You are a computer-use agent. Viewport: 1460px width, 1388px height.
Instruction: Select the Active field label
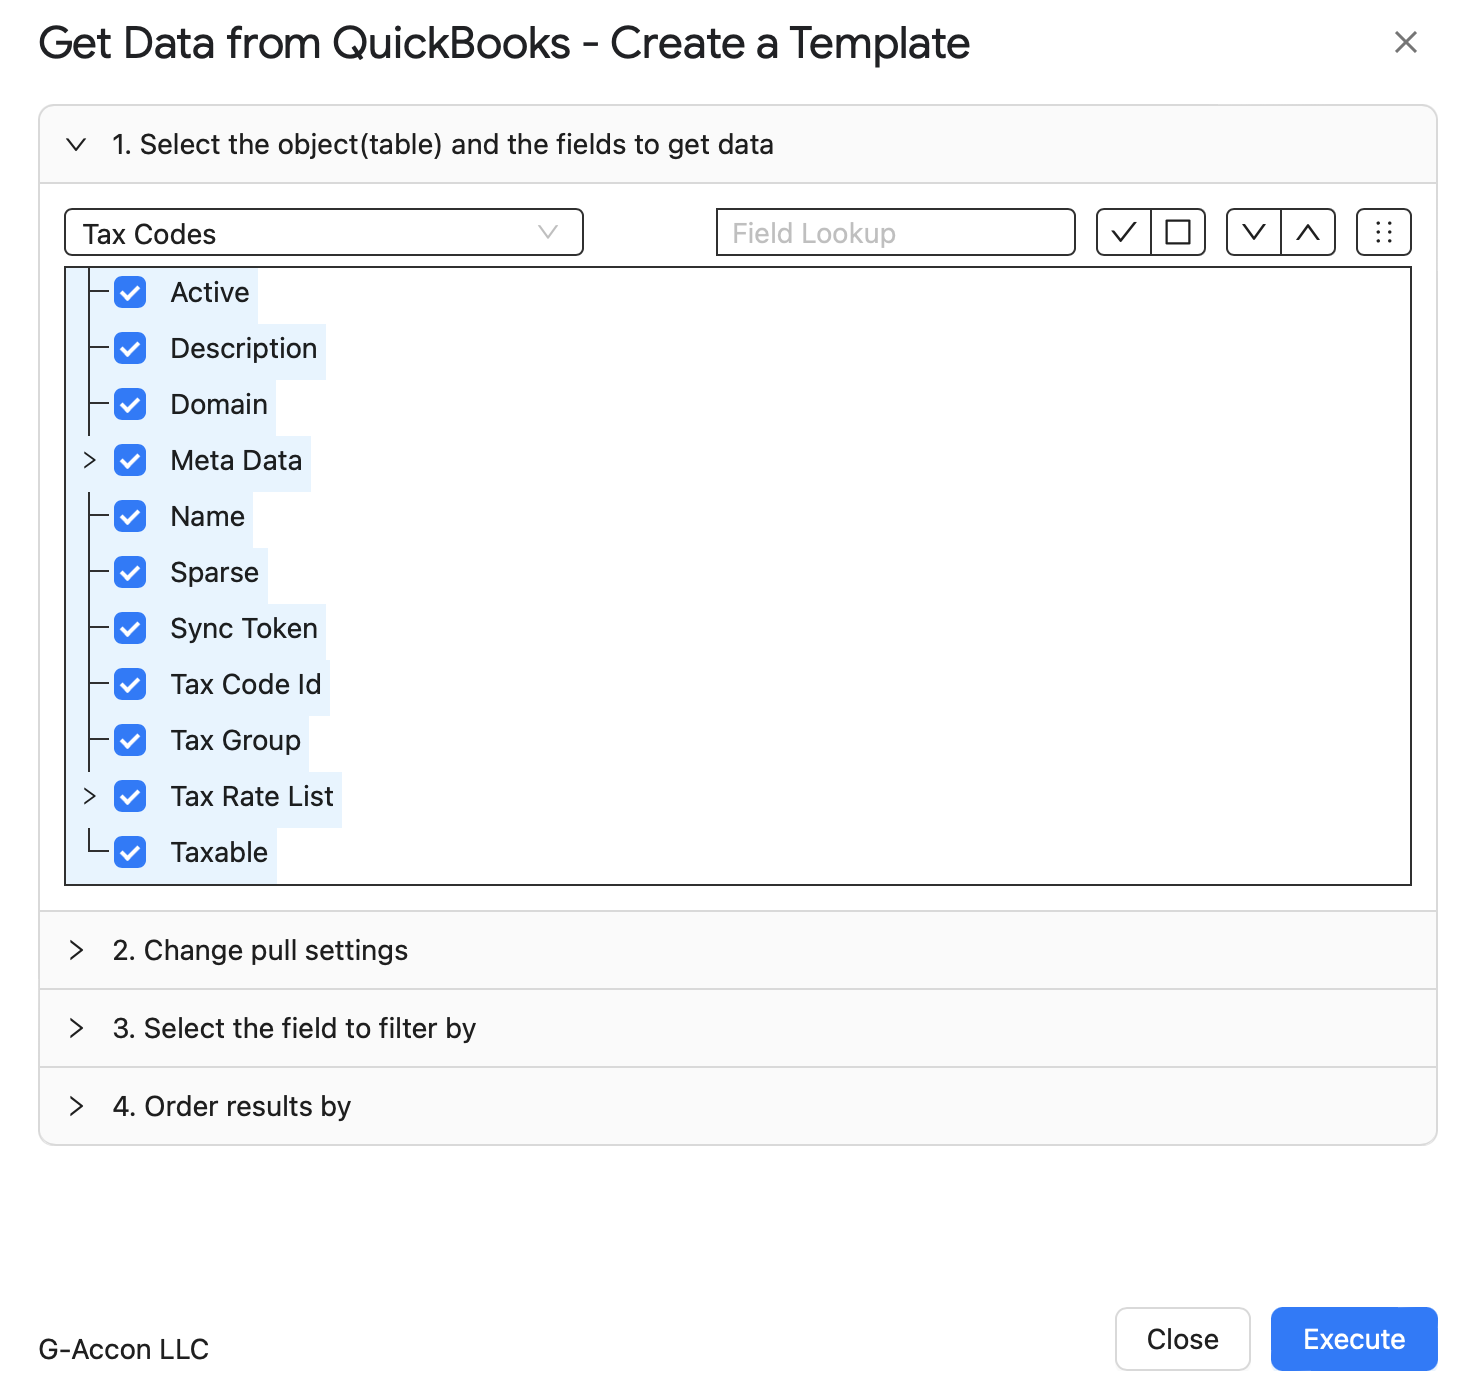[x=210, y=292]
